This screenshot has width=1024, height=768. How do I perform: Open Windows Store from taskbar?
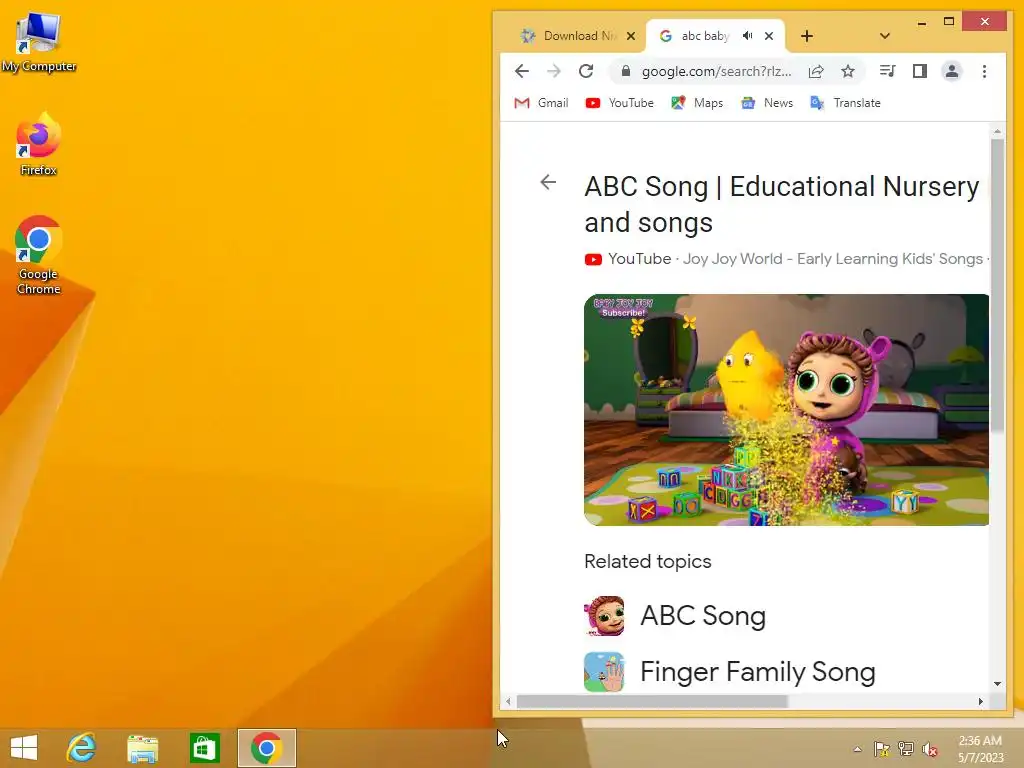(x=204, y=748)
